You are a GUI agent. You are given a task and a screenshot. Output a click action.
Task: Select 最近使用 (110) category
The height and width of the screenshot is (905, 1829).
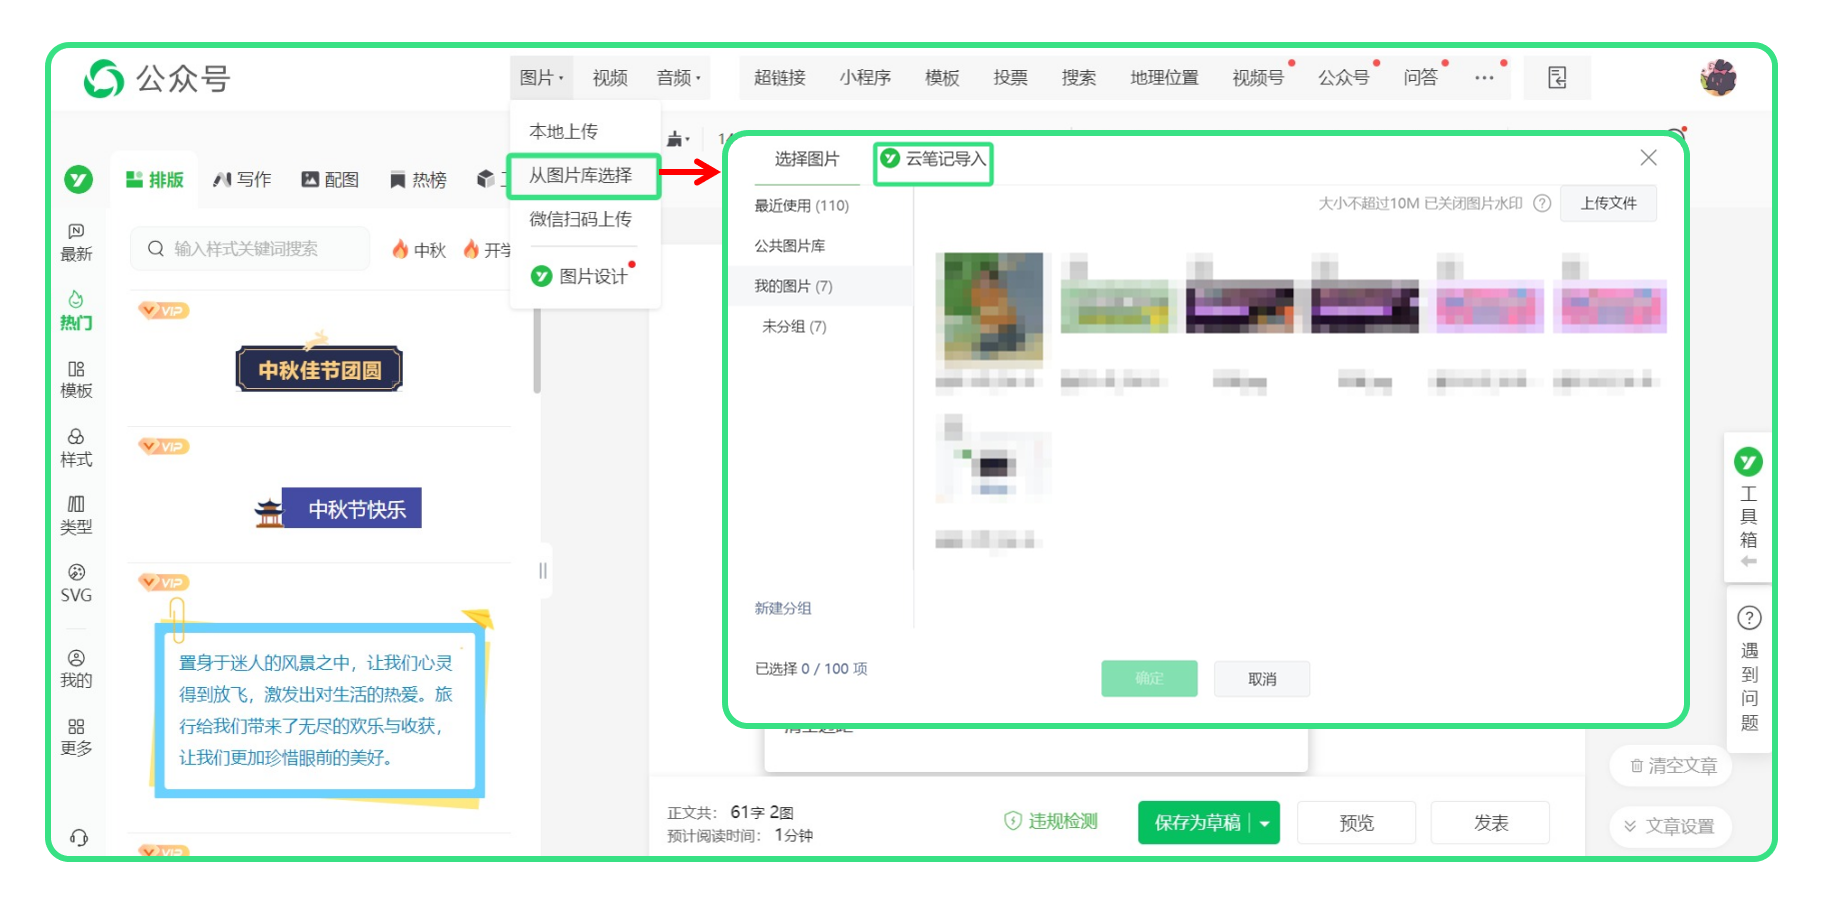pyautogui.click(x=801, y=206)
